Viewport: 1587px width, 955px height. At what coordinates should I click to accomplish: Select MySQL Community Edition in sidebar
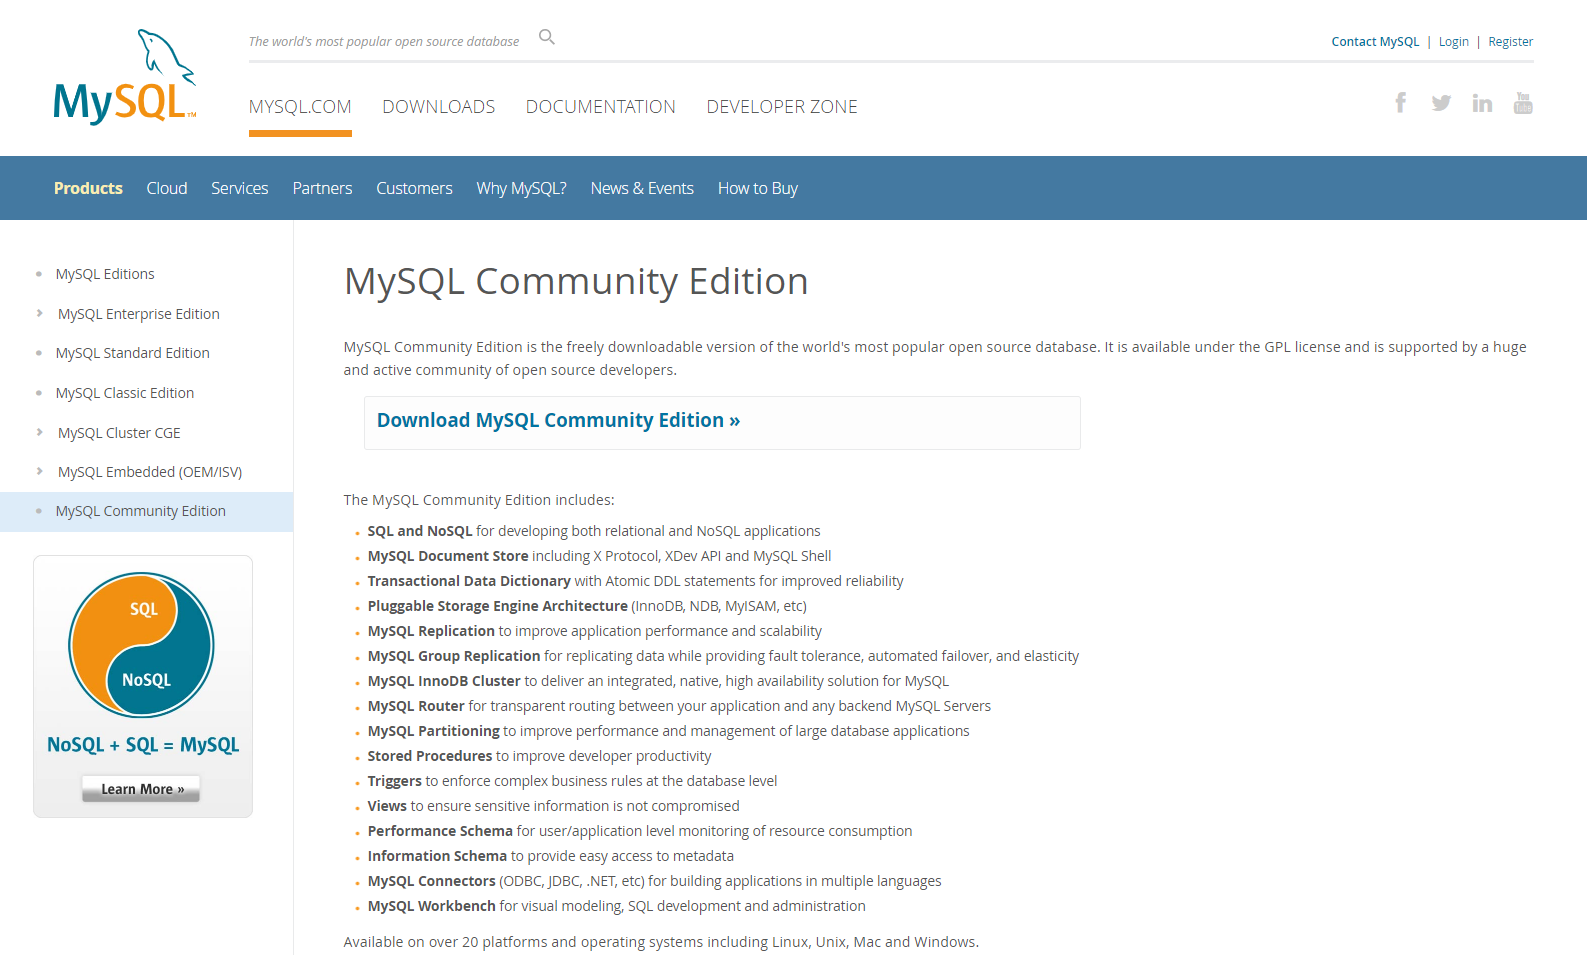pyautogui.click(x=141, y=511)
